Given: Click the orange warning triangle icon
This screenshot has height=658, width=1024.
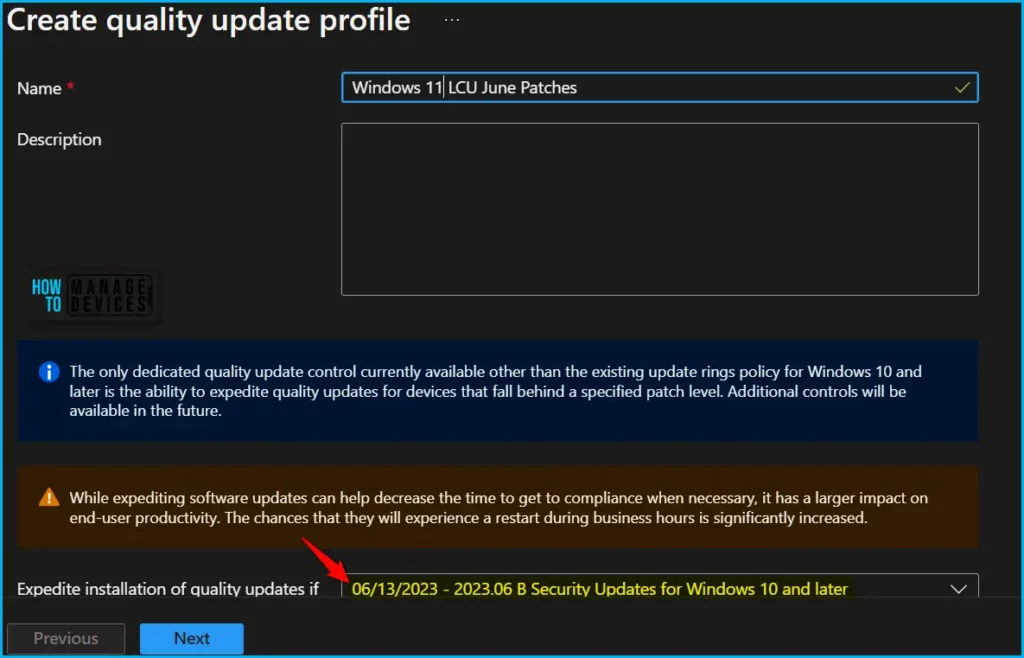Looking at the screenshot, I should (49, 499).
